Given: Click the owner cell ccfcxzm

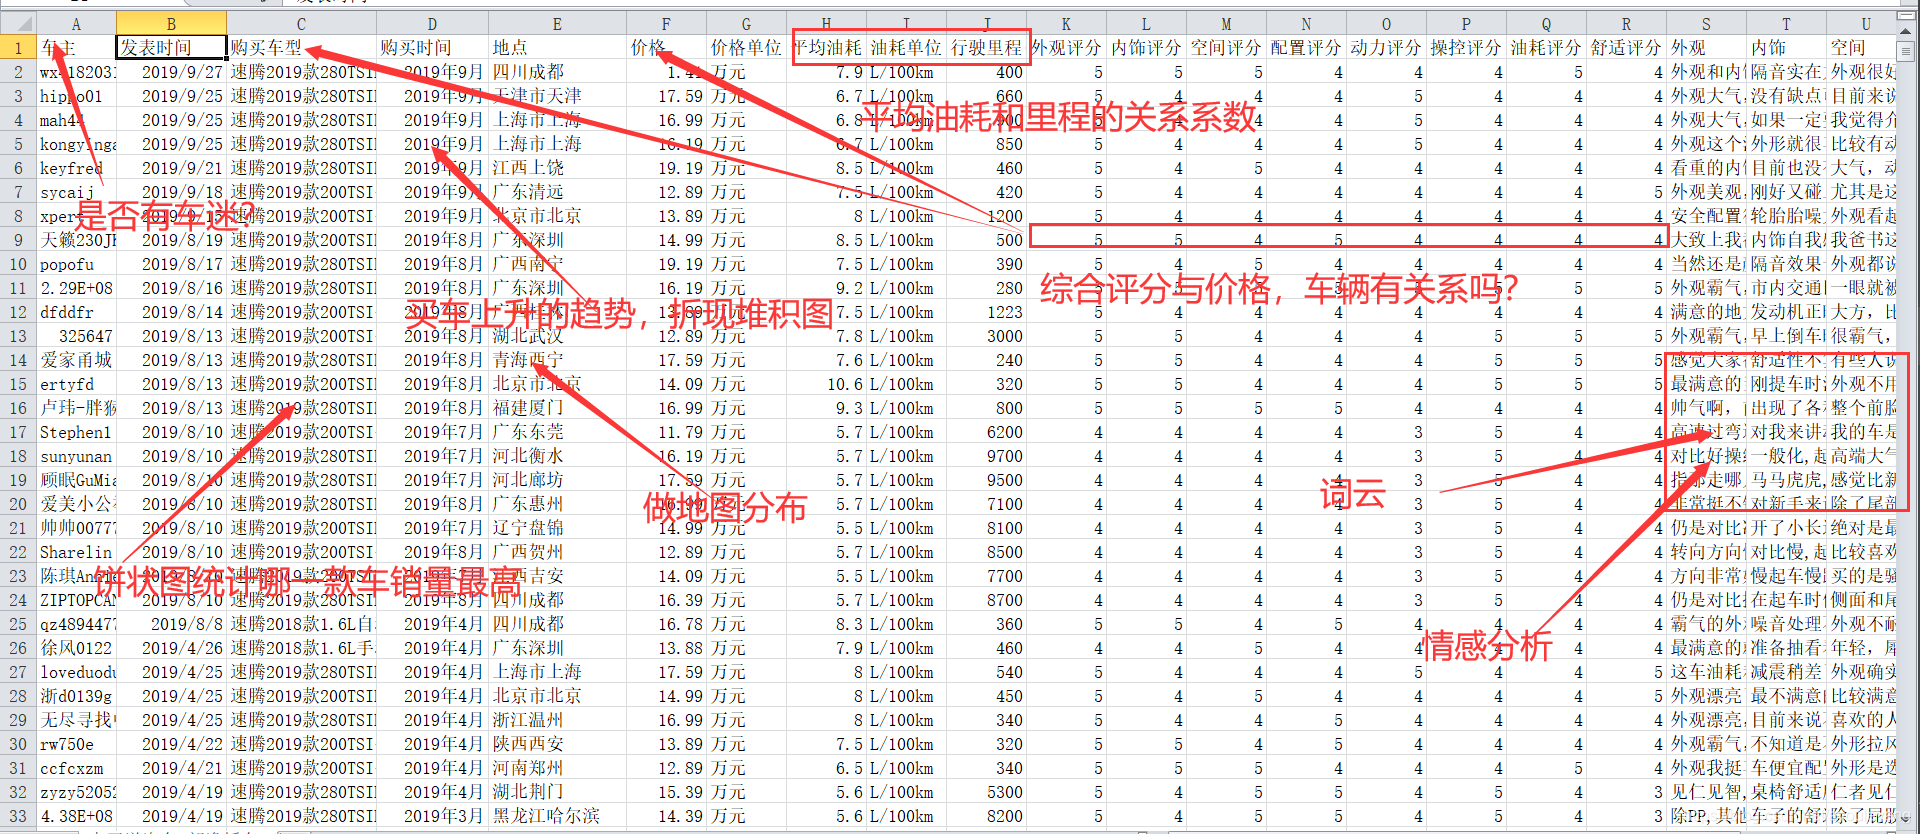Looking at the screenshot, I should [76, 768].
